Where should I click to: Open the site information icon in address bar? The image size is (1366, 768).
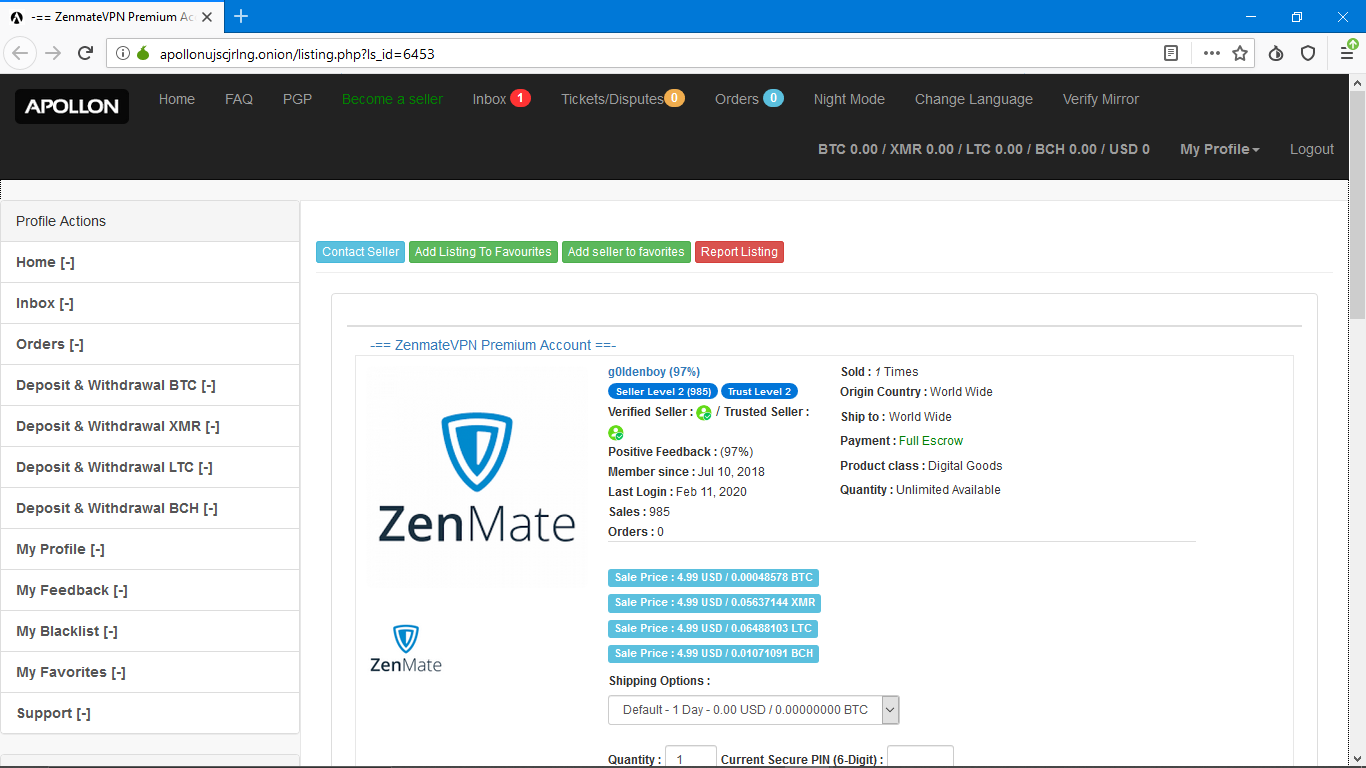123,54
